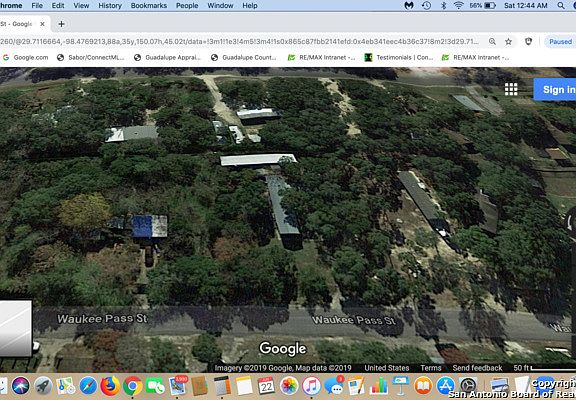Open Safari from the dock
The width and height of the screenshot is (576, 400).
[88, 386]
